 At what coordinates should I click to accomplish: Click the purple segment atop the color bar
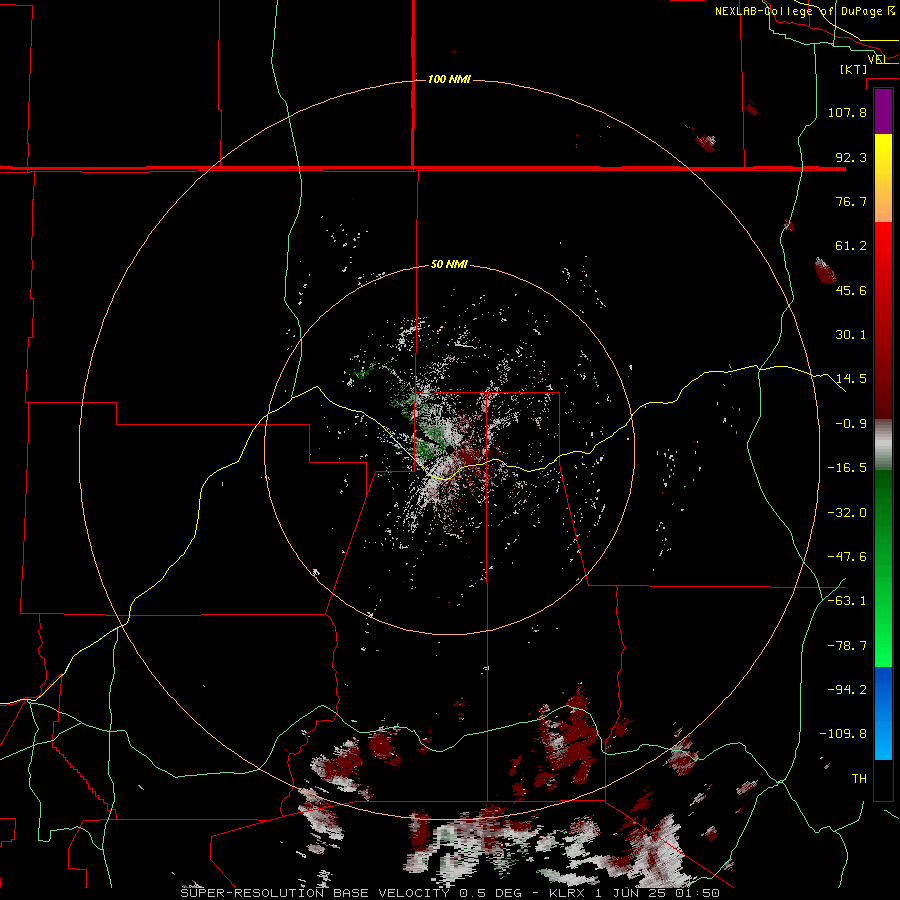(x=883, y=111)
